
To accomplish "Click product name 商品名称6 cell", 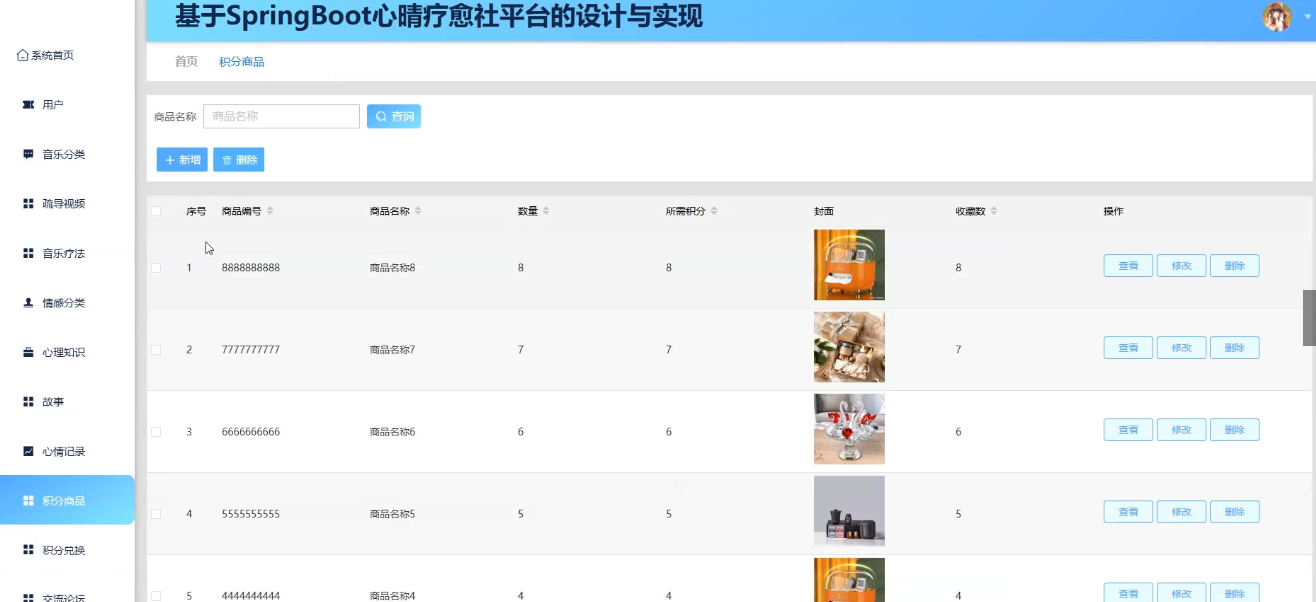I will pyautogui.click(x=392, y=432).
